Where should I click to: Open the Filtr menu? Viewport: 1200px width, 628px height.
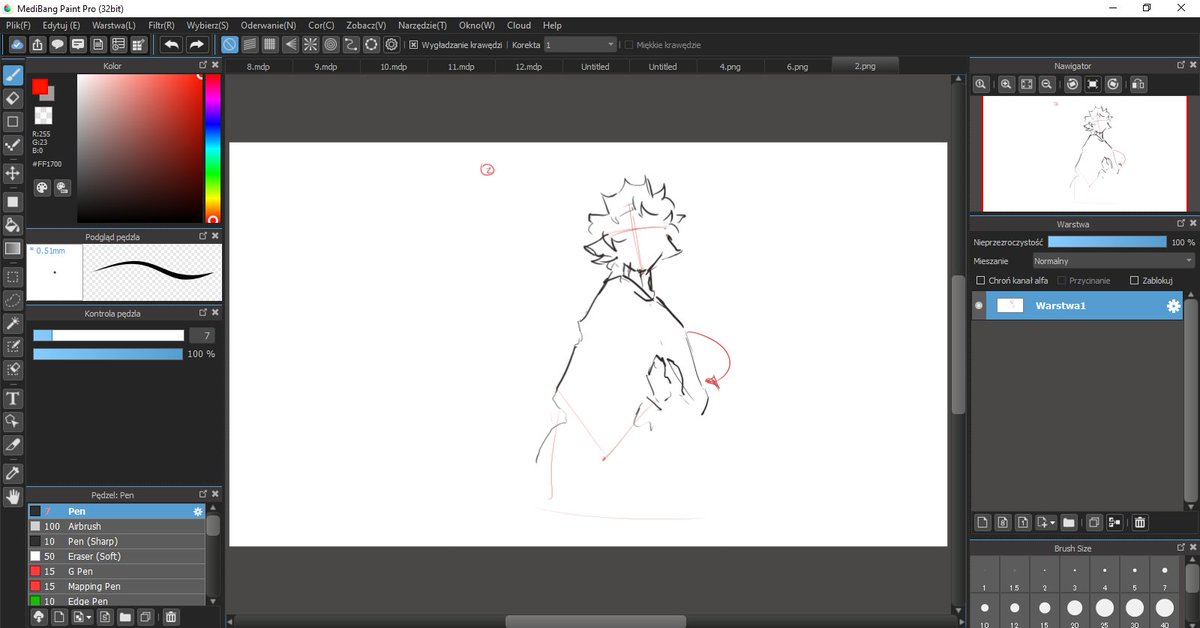[160, 25]
